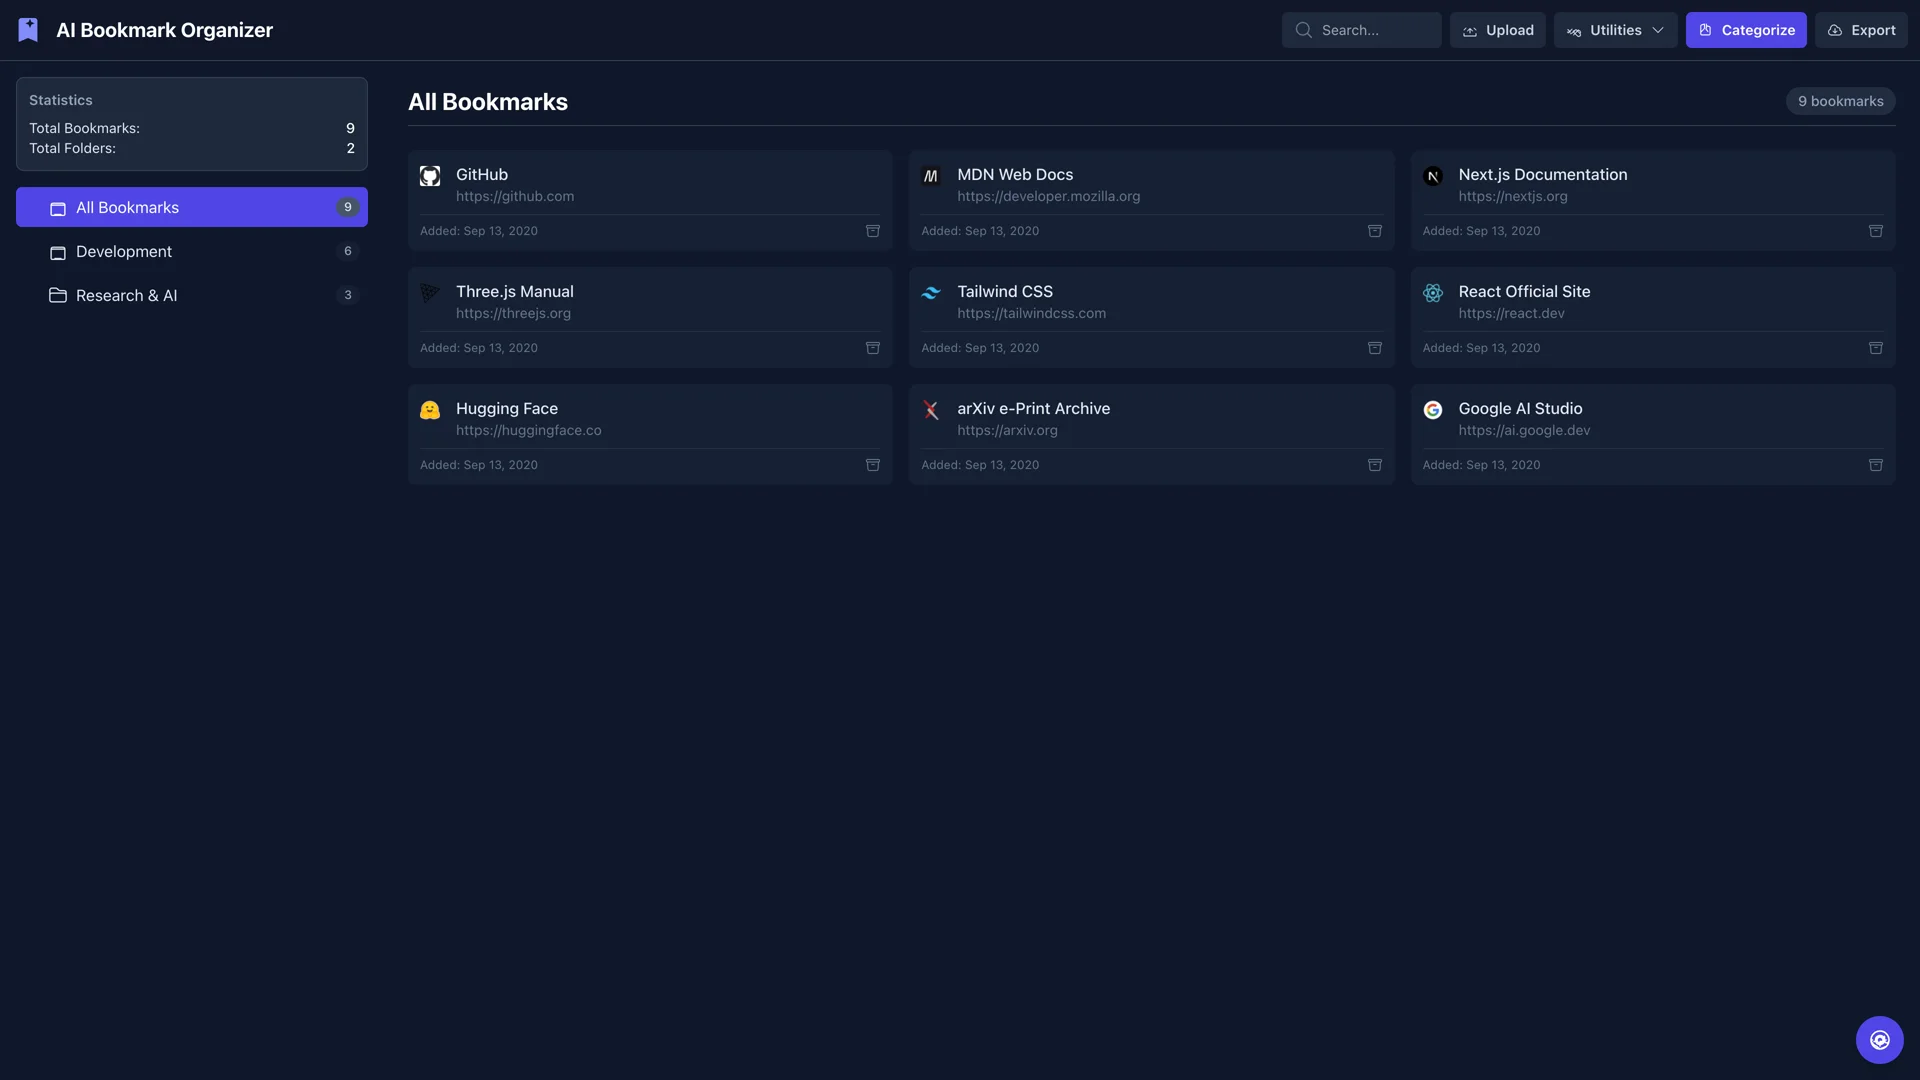Archive the MDN Web Docs bookmark
1920x1080 pixels.
[x=1375, y=231]
